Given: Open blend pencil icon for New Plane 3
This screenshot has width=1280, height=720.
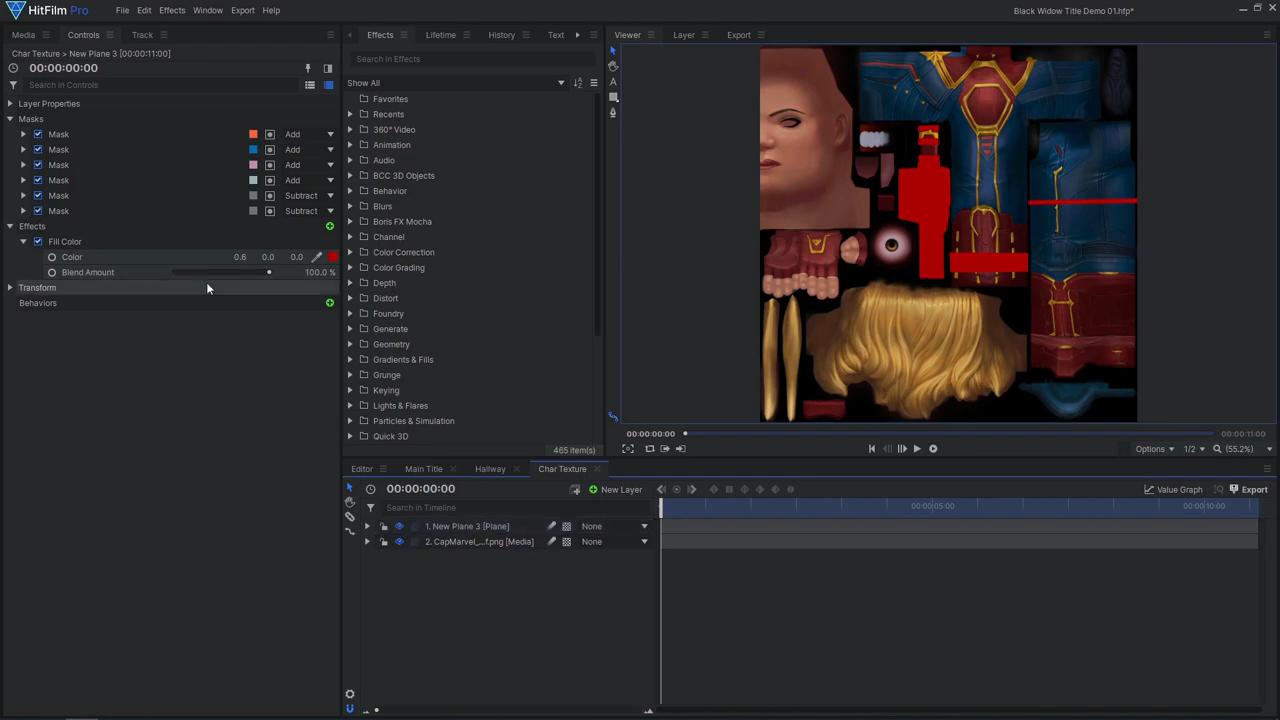Looking at the screenshot, I should tap(551, 526).
